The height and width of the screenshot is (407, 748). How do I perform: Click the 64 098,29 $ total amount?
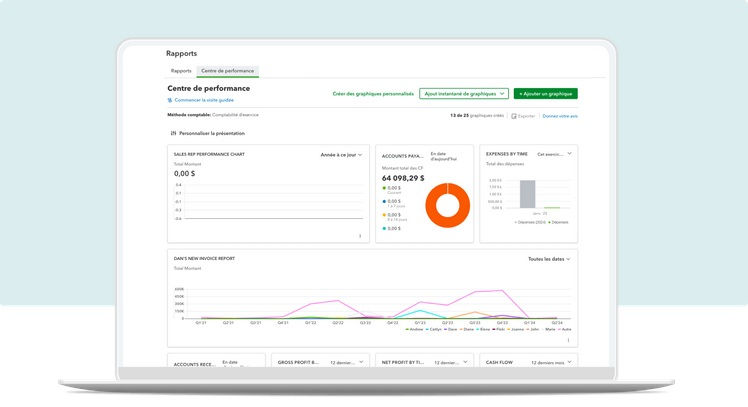coord(403,178)
